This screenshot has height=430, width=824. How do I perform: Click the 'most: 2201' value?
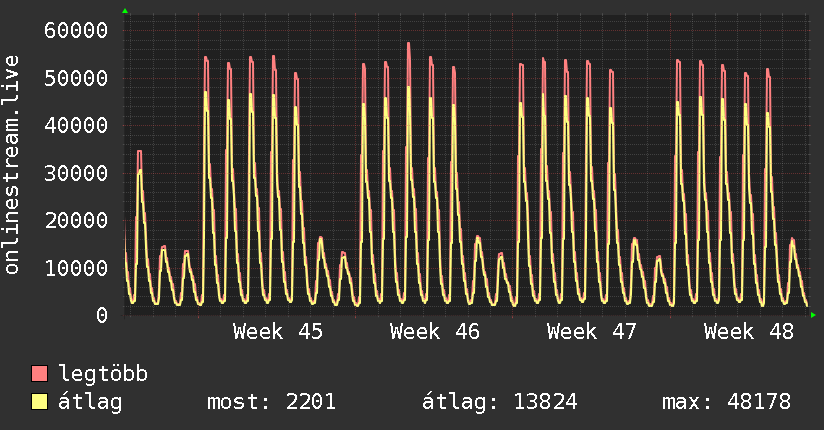(x=271, y=402)
